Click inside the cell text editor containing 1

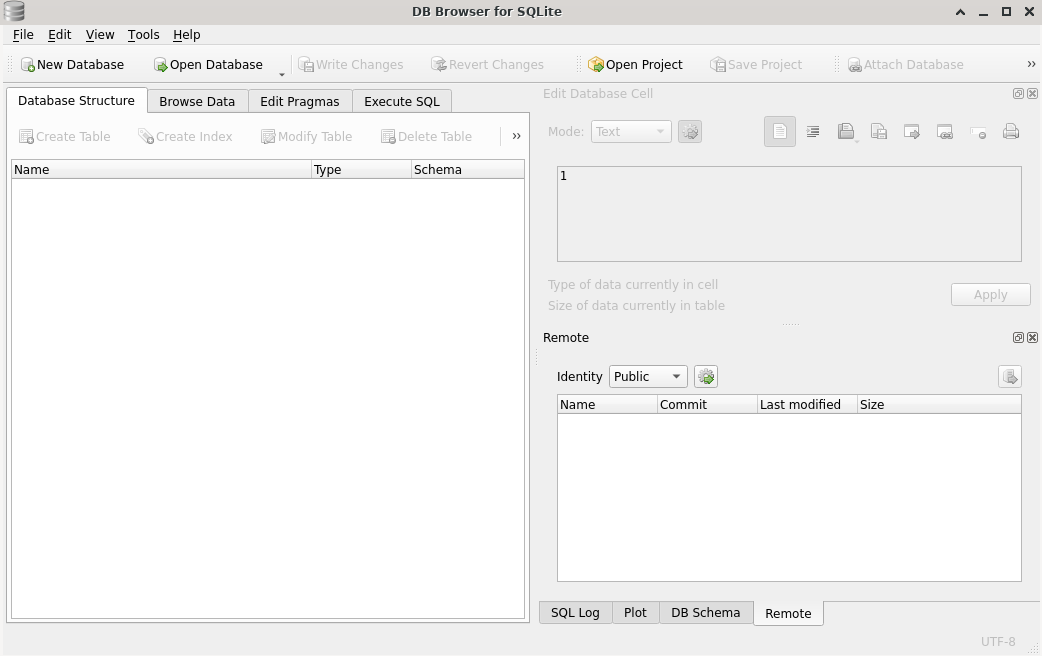click(x=789, y=214)
